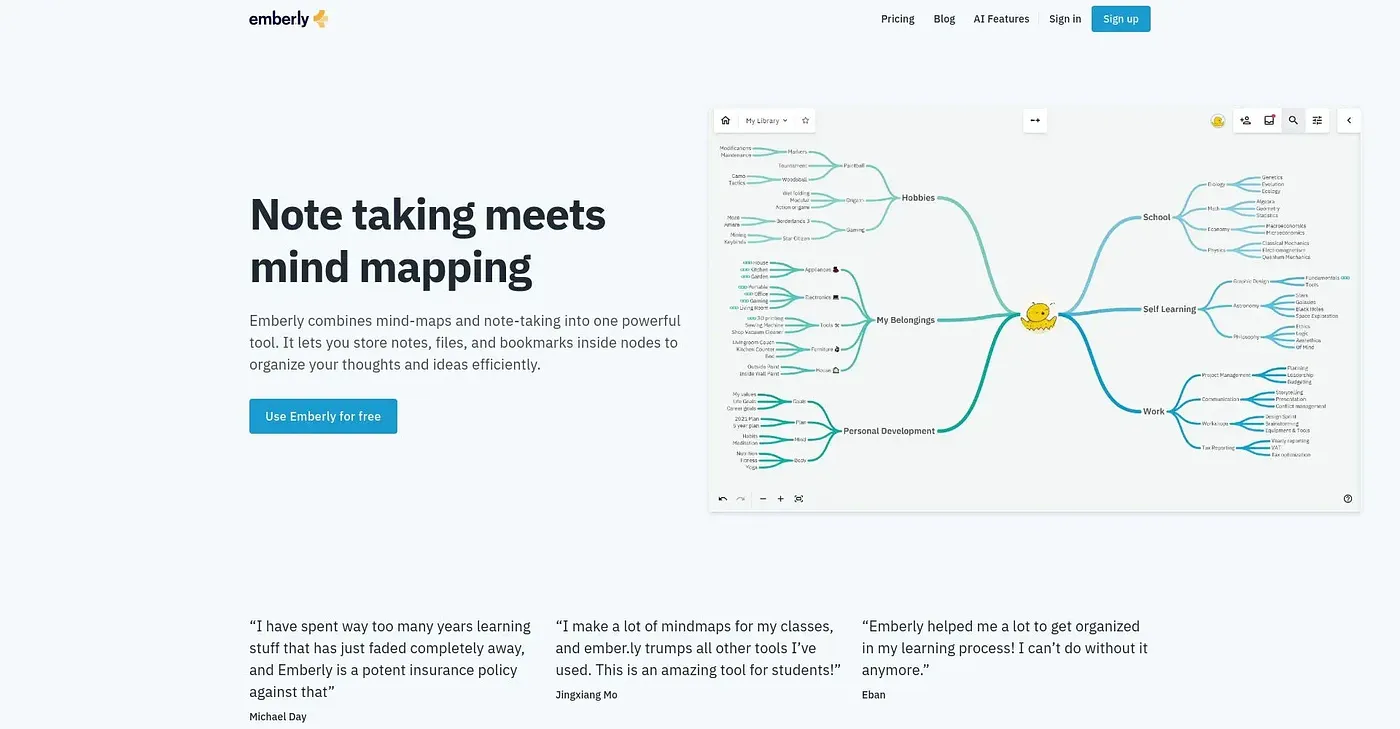Click the Sign in link
This screenshot has height=729, width=1400.
1065,19
